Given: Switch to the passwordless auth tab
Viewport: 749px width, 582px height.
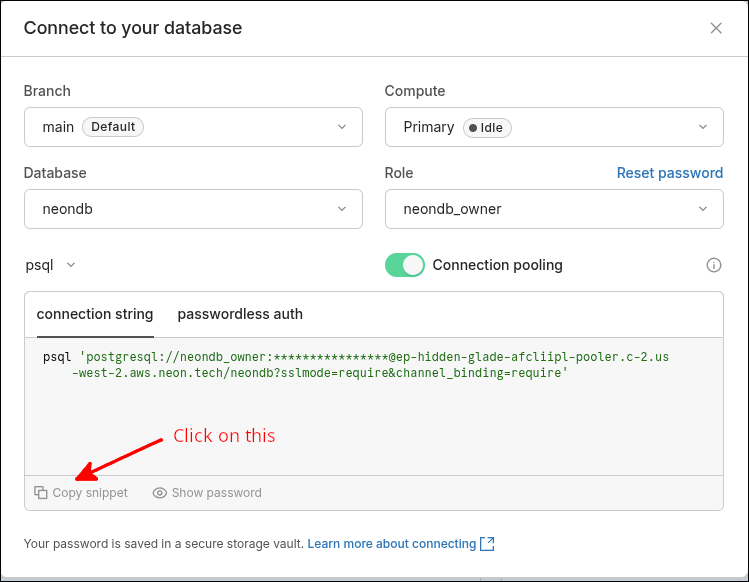Looking at the screenshot, I should (x=240, y=314).
